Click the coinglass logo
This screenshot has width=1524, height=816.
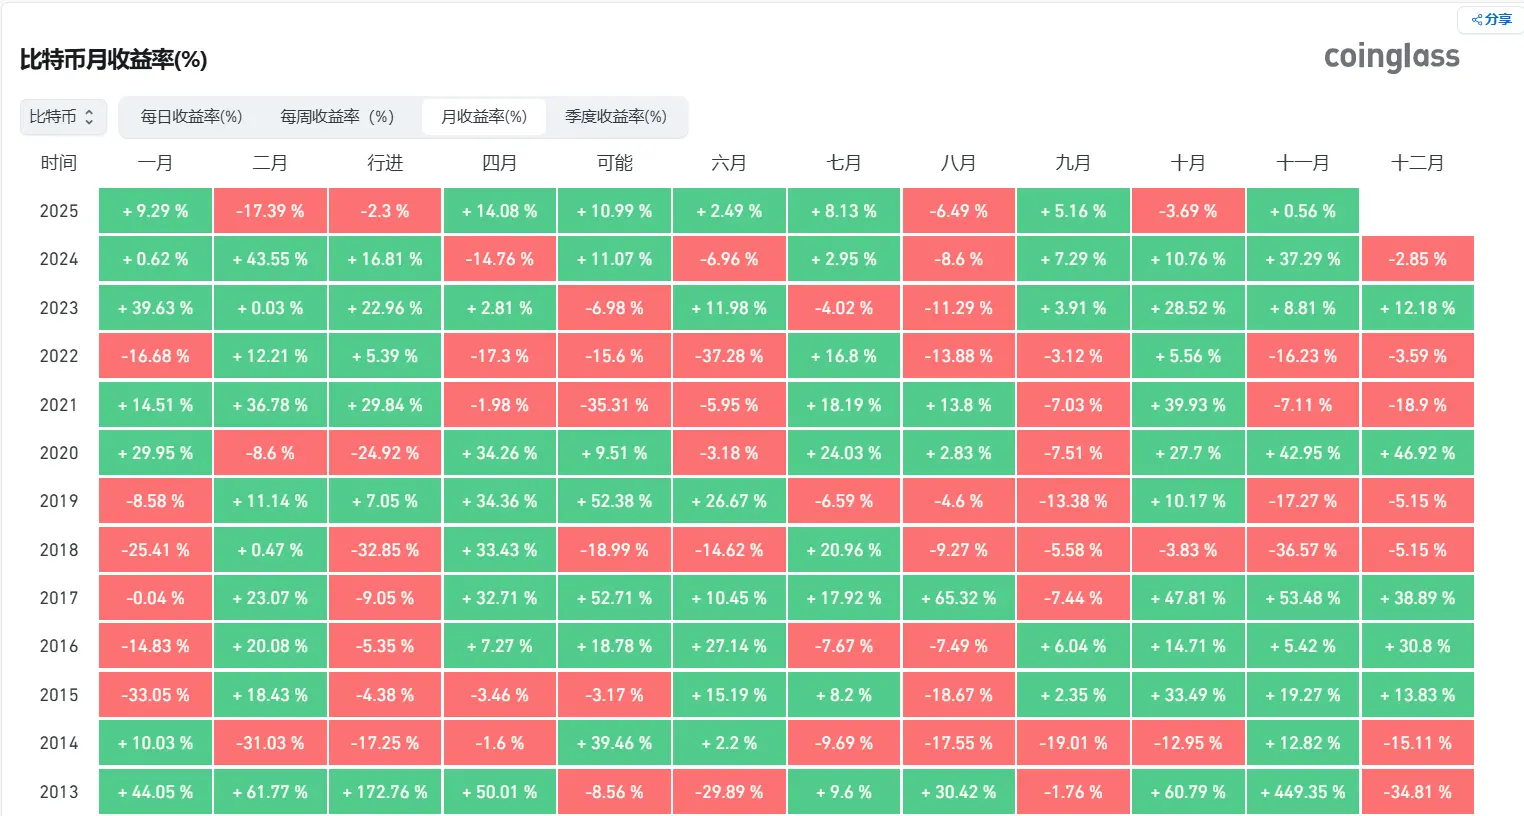click(x=1391, y=57)
